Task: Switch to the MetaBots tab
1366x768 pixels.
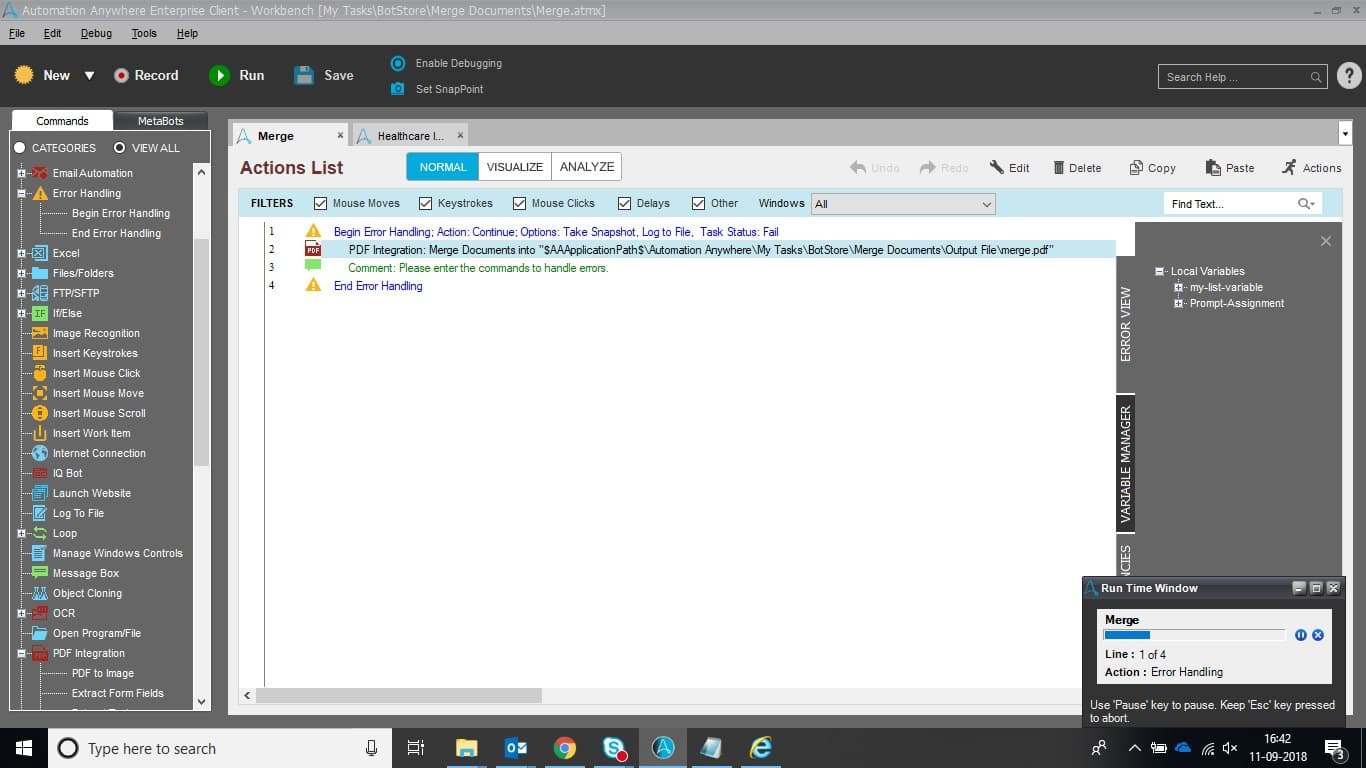Action: 160,121
